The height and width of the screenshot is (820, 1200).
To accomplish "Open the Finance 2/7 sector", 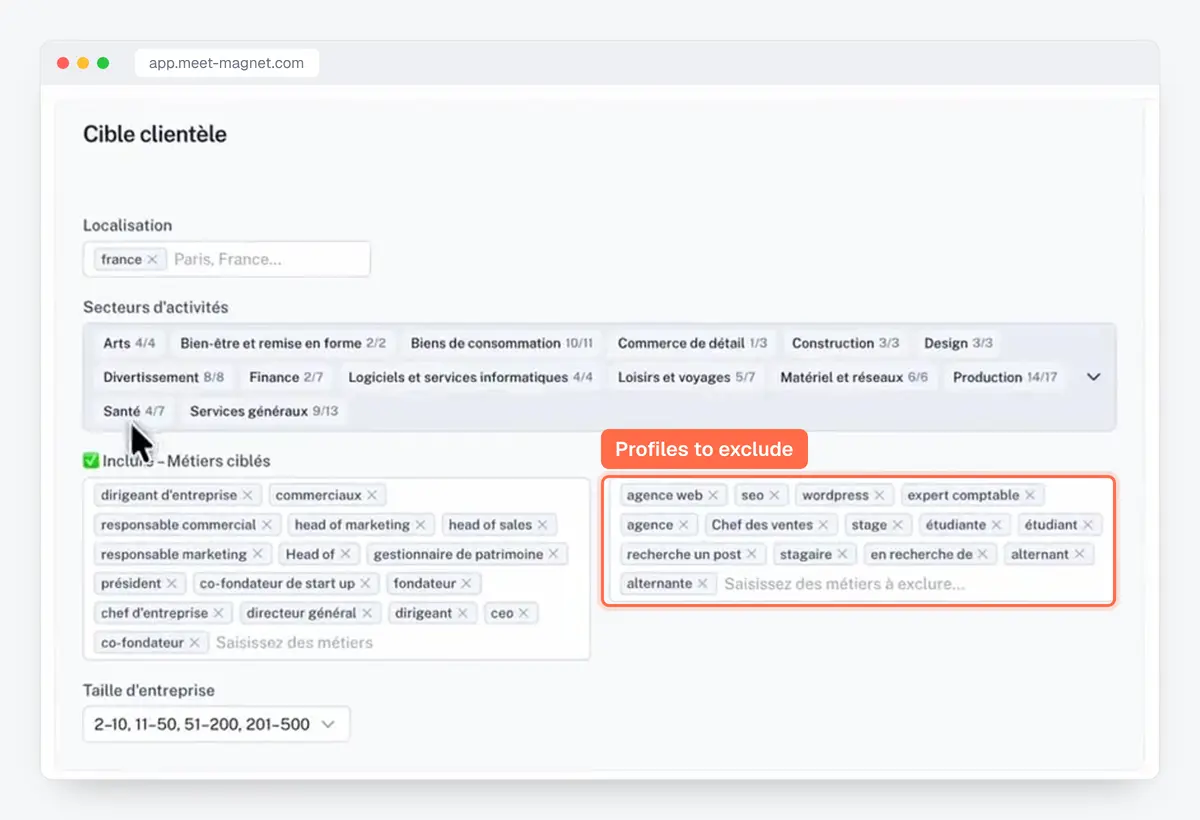I will click(x=286, y=377).
